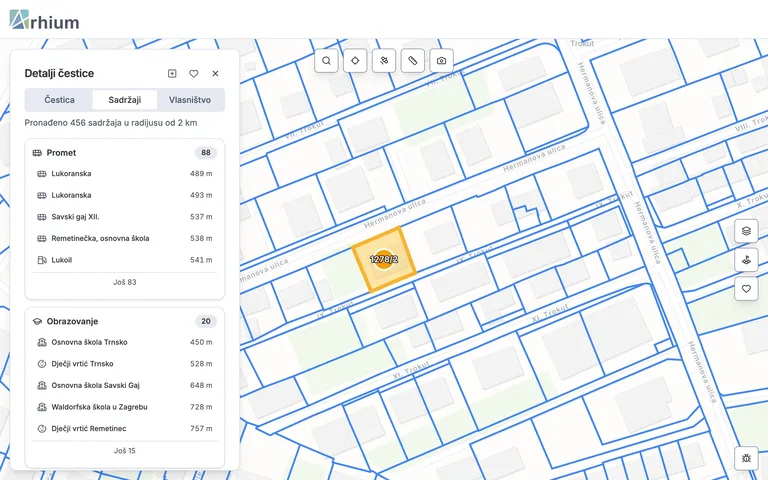Image resolution: width=768 pixels, height=480 pixels.
Task: Click the bus icon for Savski gaj XII.
Action: click(42, 217)
